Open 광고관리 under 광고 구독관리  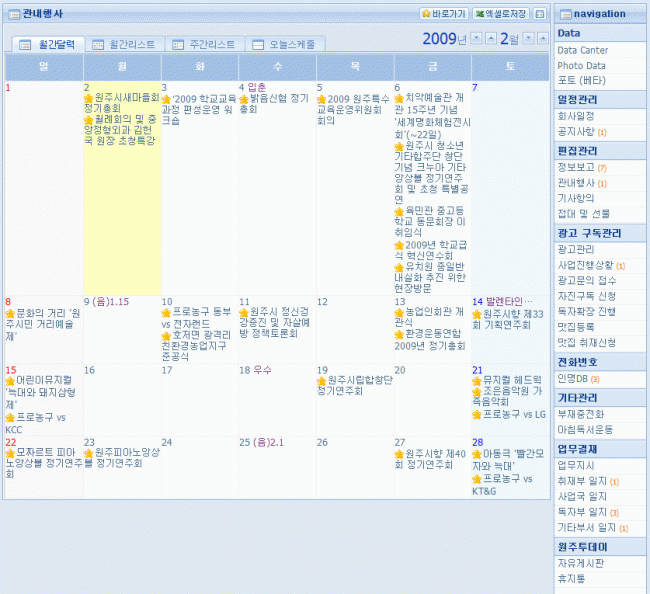[x=575, y=250]
